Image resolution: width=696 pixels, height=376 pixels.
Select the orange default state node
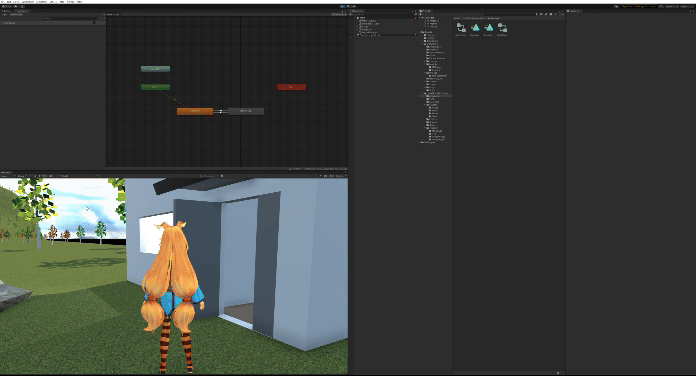[x=195, y=111]
